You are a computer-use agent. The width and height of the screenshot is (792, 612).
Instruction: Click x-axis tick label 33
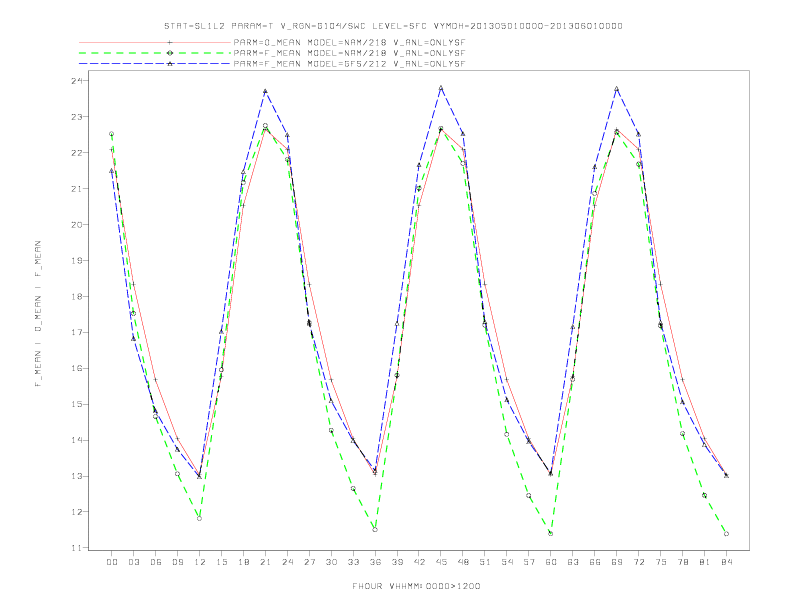353,562
